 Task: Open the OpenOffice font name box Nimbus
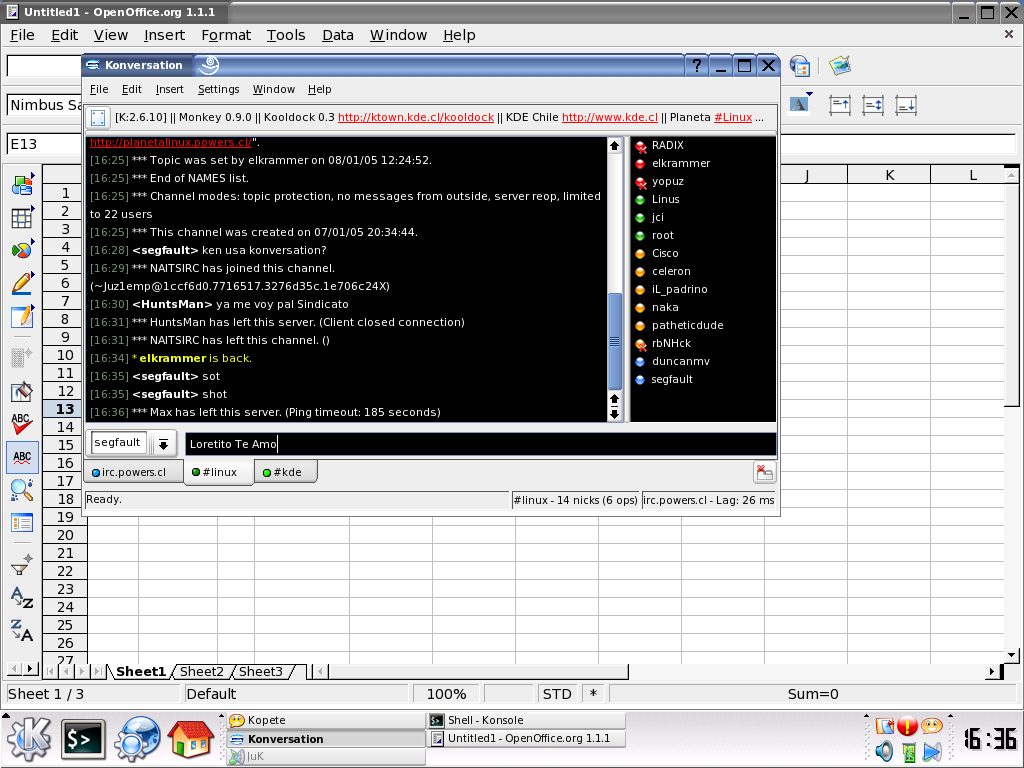tap(45, 105)
